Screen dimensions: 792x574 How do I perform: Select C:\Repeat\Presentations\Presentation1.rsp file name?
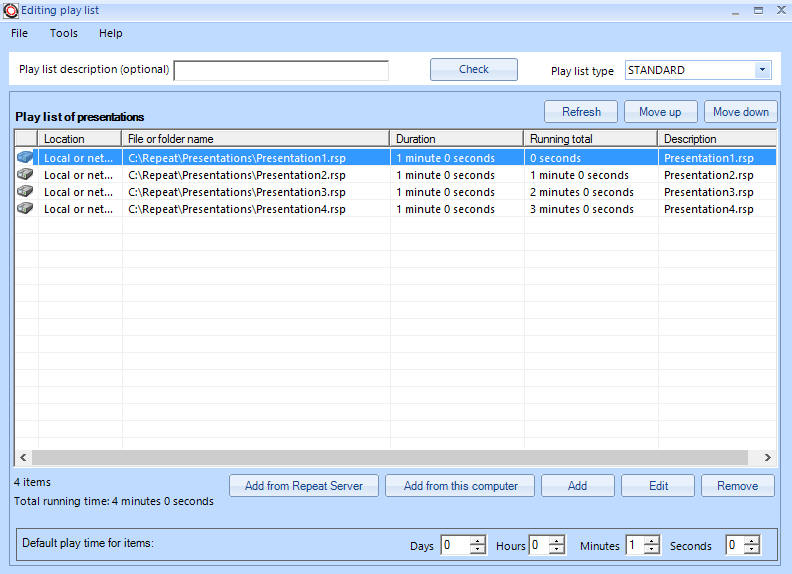click(x=237, y=158)
